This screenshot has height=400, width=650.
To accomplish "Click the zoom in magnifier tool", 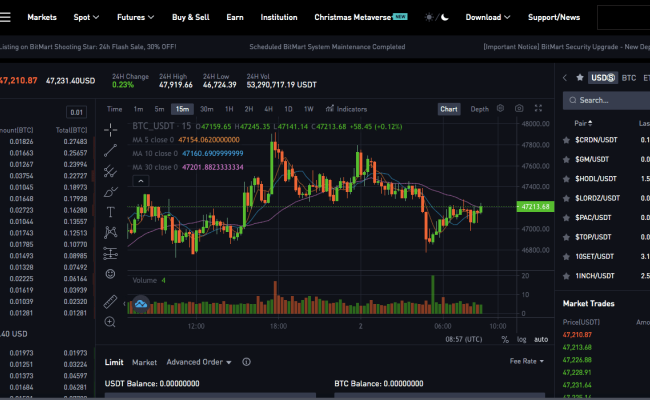I will (110, 321).
